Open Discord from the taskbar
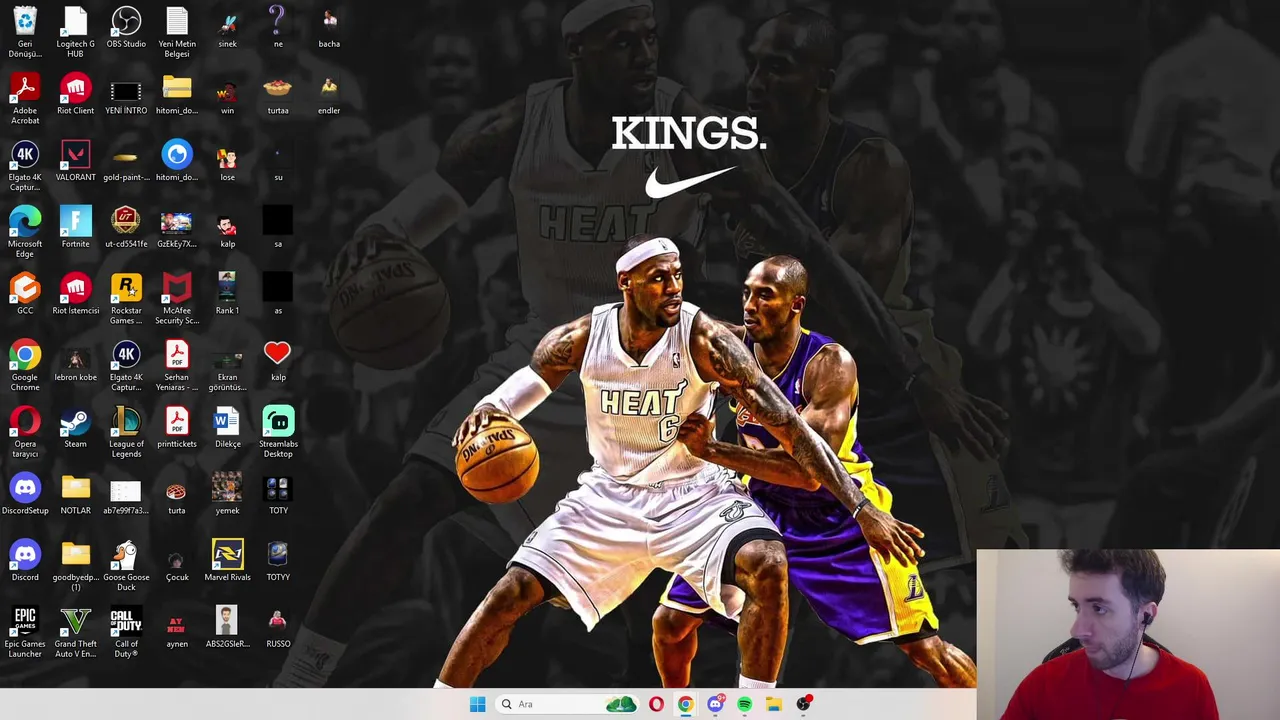 [715, 704]
